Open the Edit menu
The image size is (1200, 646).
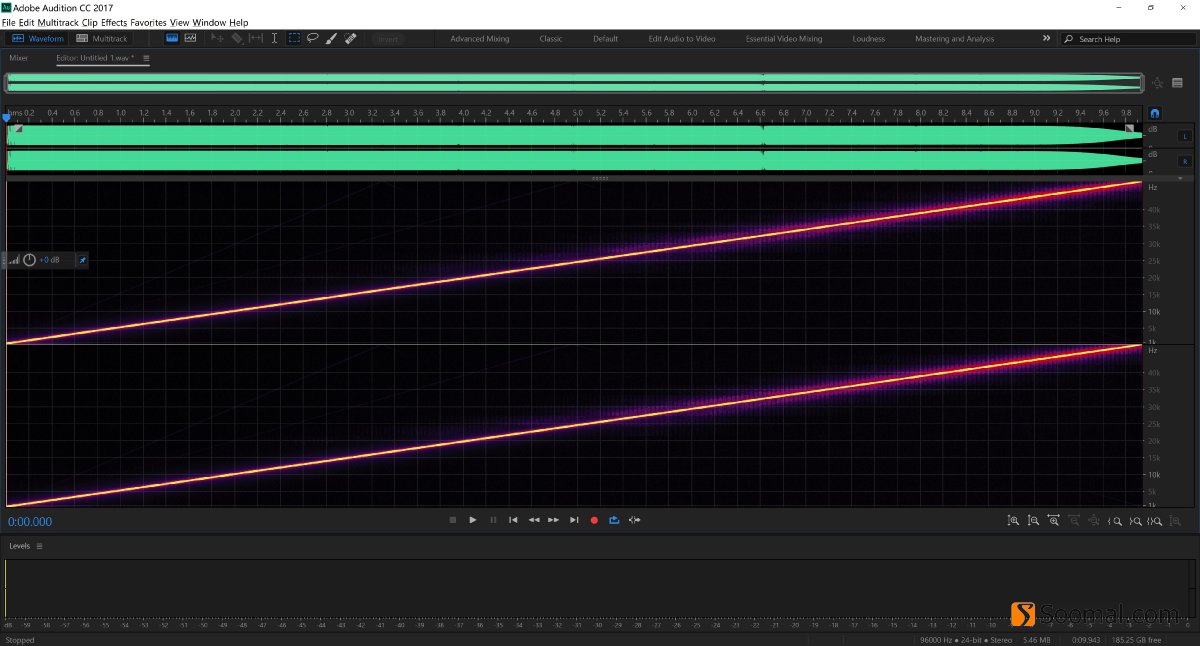(26, 22)
